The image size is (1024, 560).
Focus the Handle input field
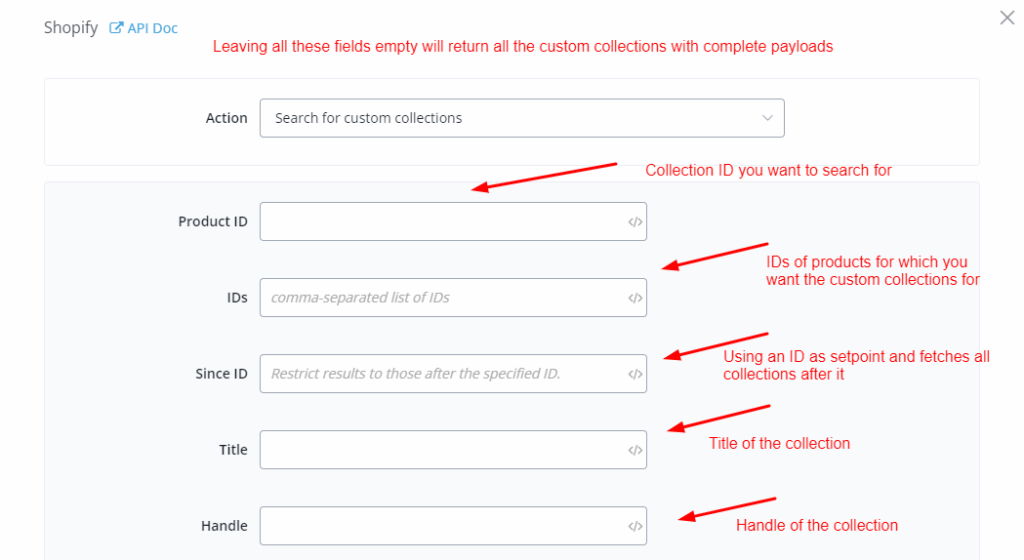click(x=440, y=526)
